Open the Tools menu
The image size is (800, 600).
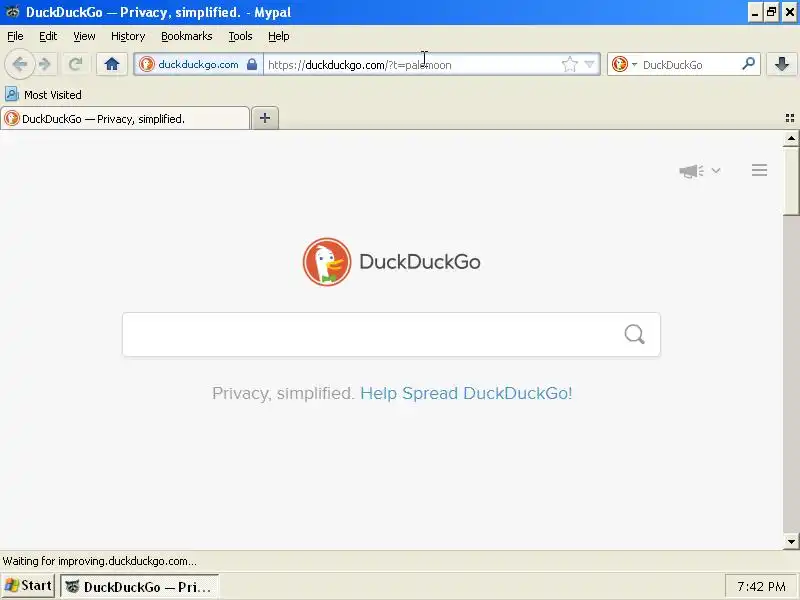(x=240, y=36)
